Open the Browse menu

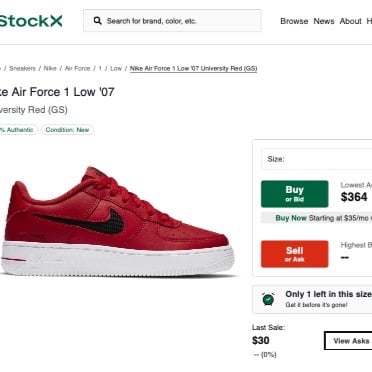point(294,21)
